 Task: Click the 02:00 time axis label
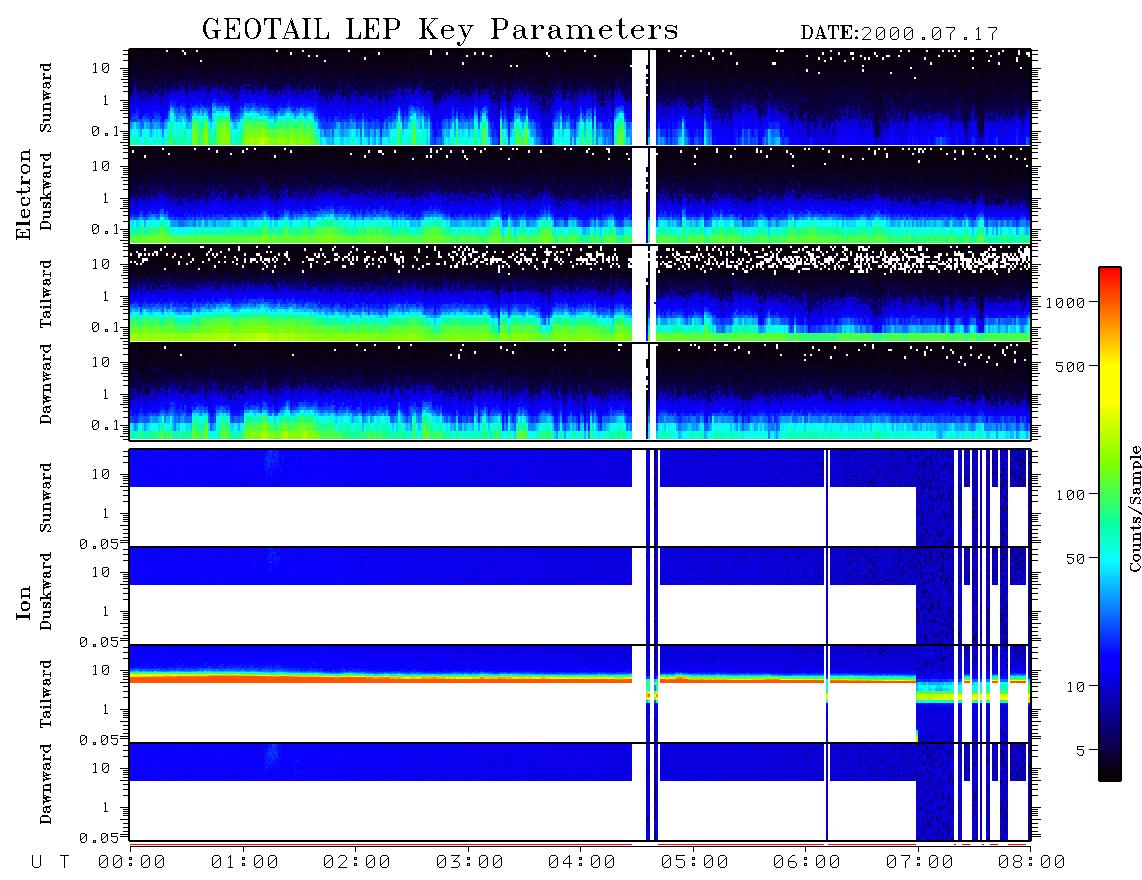pos(357,863)
